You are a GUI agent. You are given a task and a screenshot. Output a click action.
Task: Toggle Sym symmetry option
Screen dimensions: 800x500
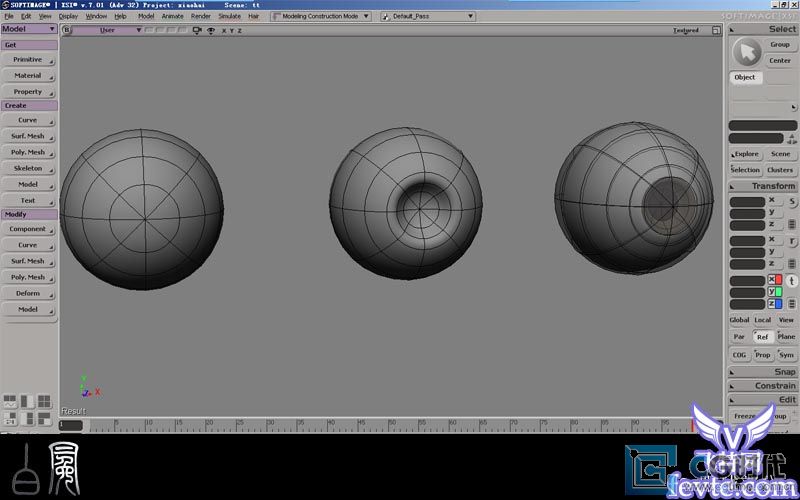[x=786, y=355]
